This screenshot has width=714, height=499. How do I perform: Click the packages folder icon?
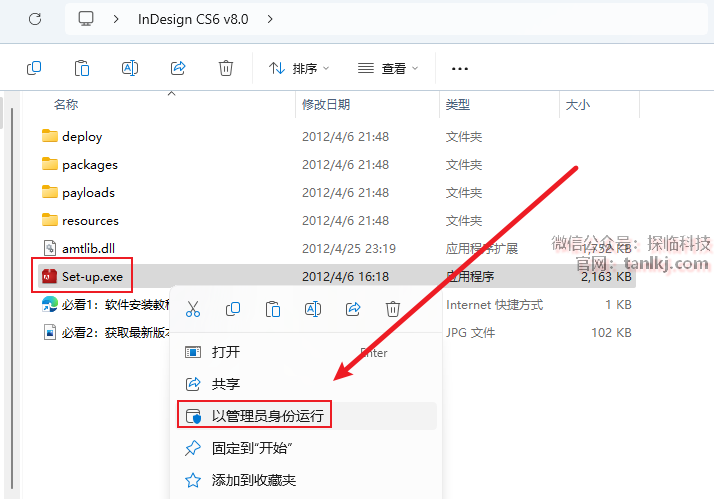tap(50, 164)
